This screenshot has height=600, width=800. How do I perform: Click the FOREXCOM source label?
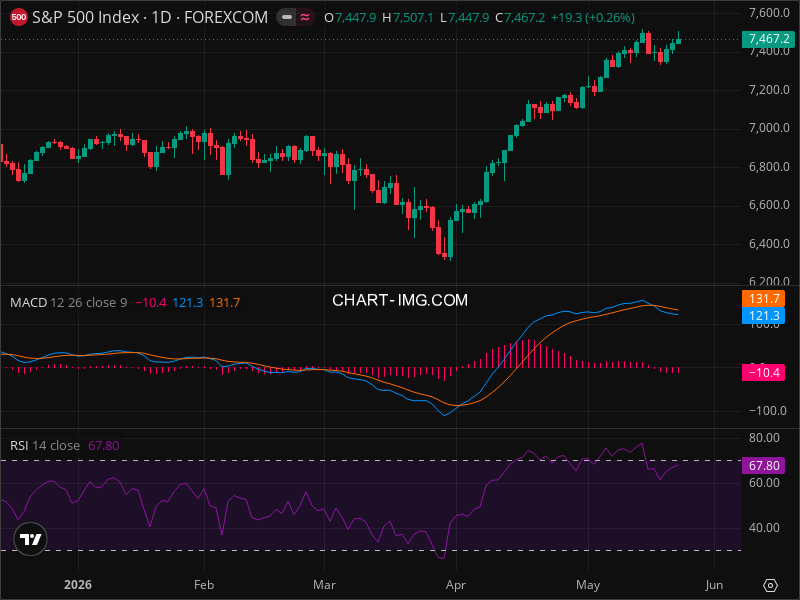click(x=226, y=17)
